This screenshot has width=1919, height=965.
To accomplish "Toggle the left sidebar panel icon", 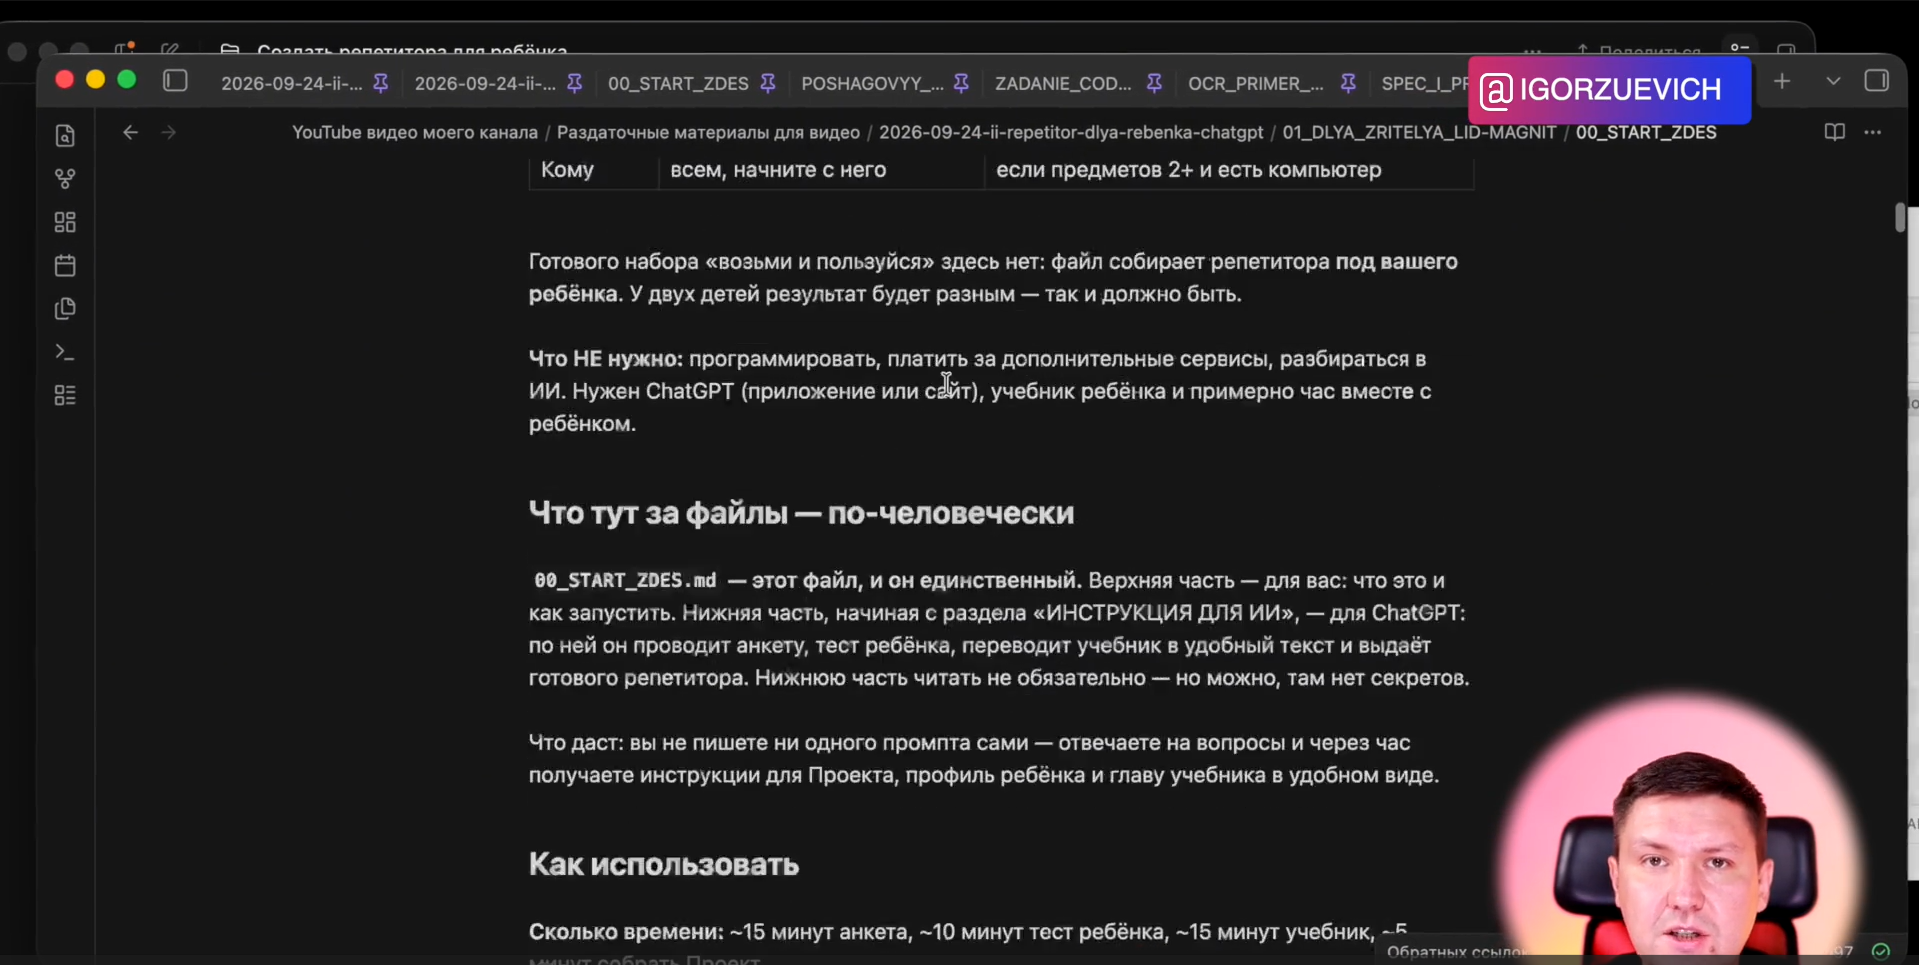I will click(x=175, y=81).
